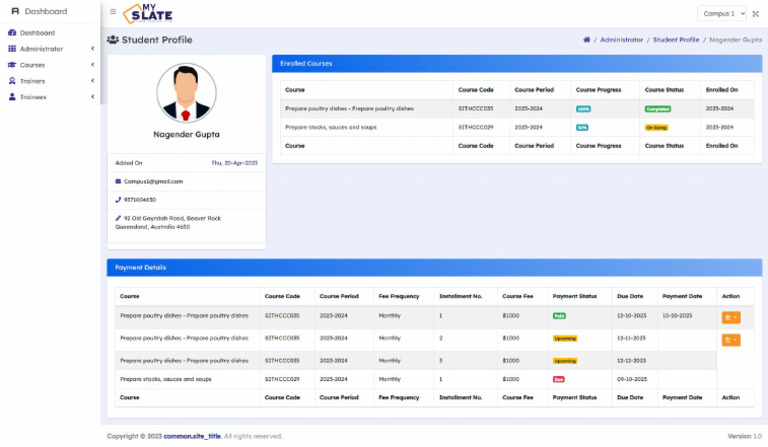Click the Administrator grid icon in sidebar
Screen dimensions: 768x447
click(12, 49)
